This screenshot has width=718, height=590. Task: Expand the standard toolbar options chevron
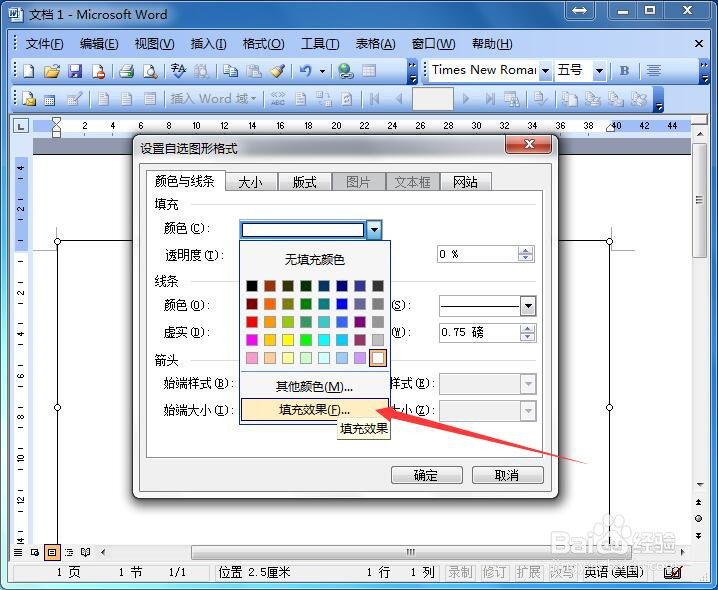pos(412,72)
